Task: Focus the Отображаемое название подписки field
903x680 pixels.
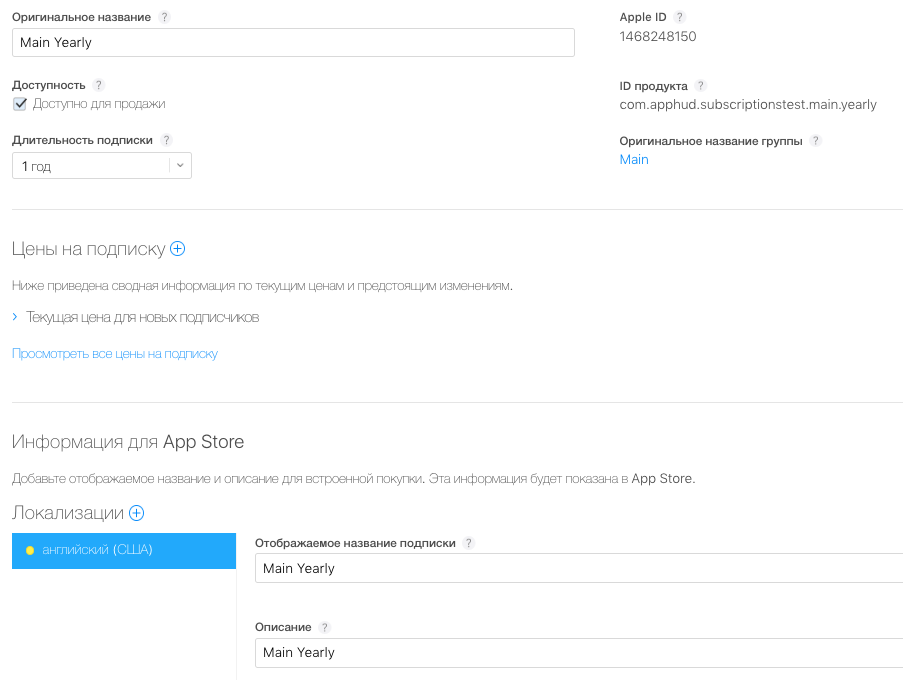Action: [578, 568]
